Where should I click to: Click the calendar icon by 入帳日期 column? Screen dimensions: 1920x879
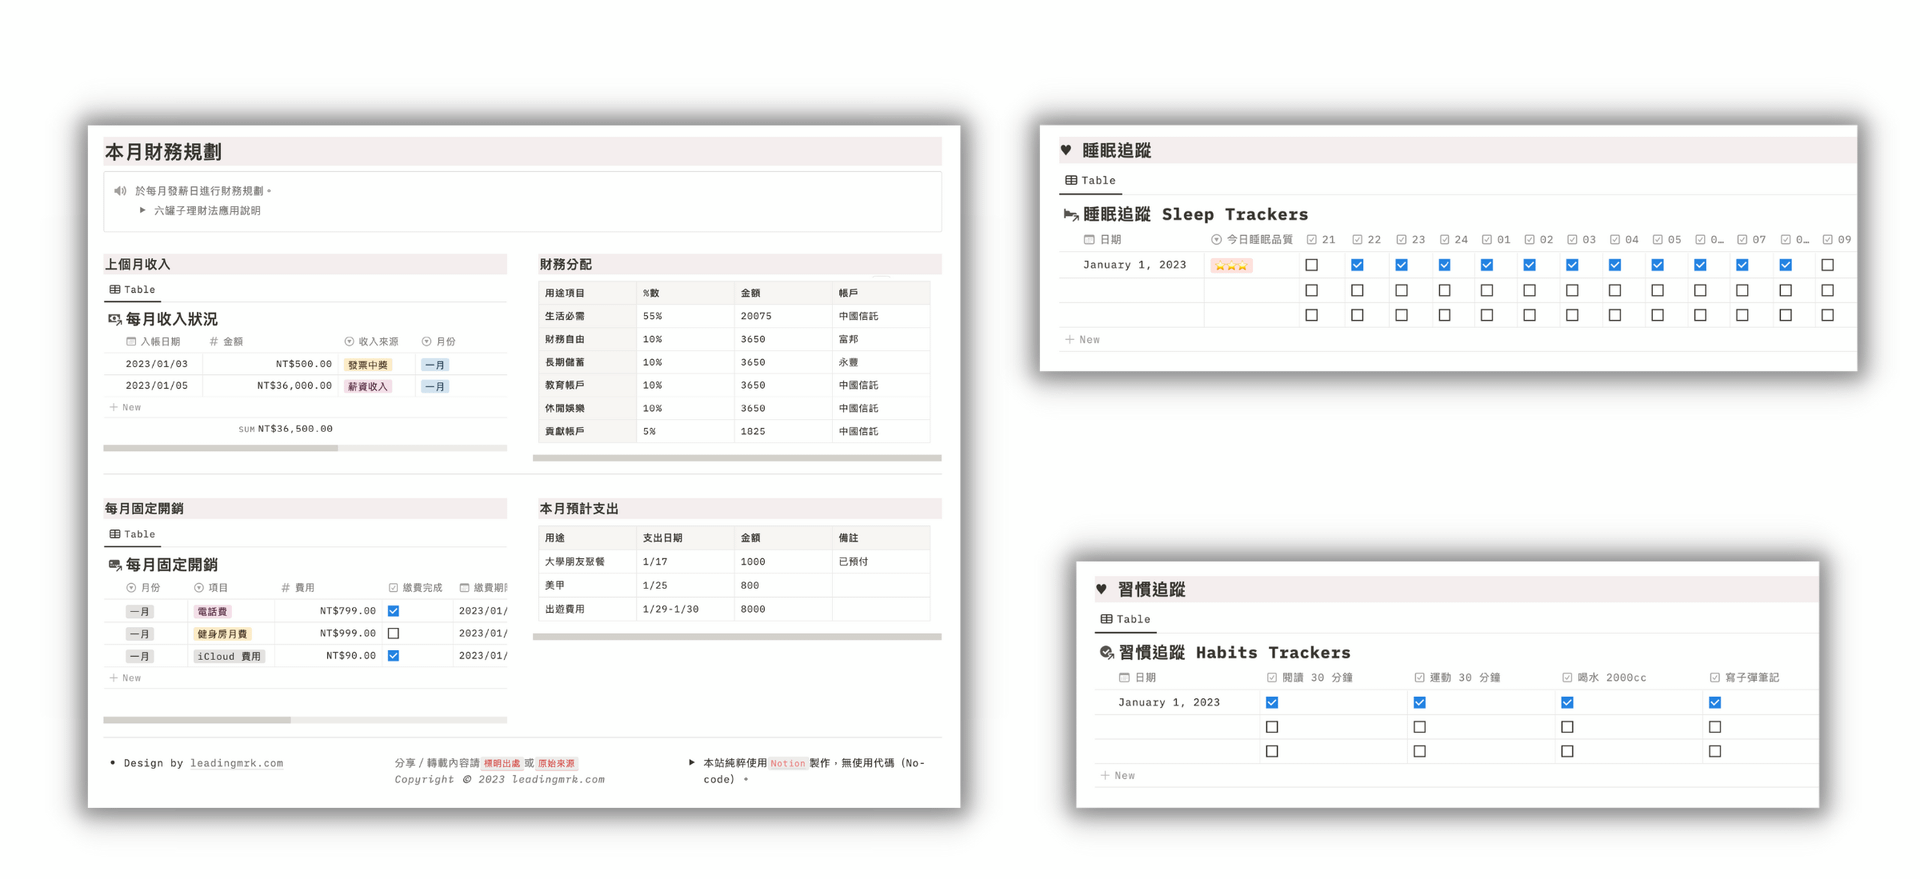click(x=131, y=342)
